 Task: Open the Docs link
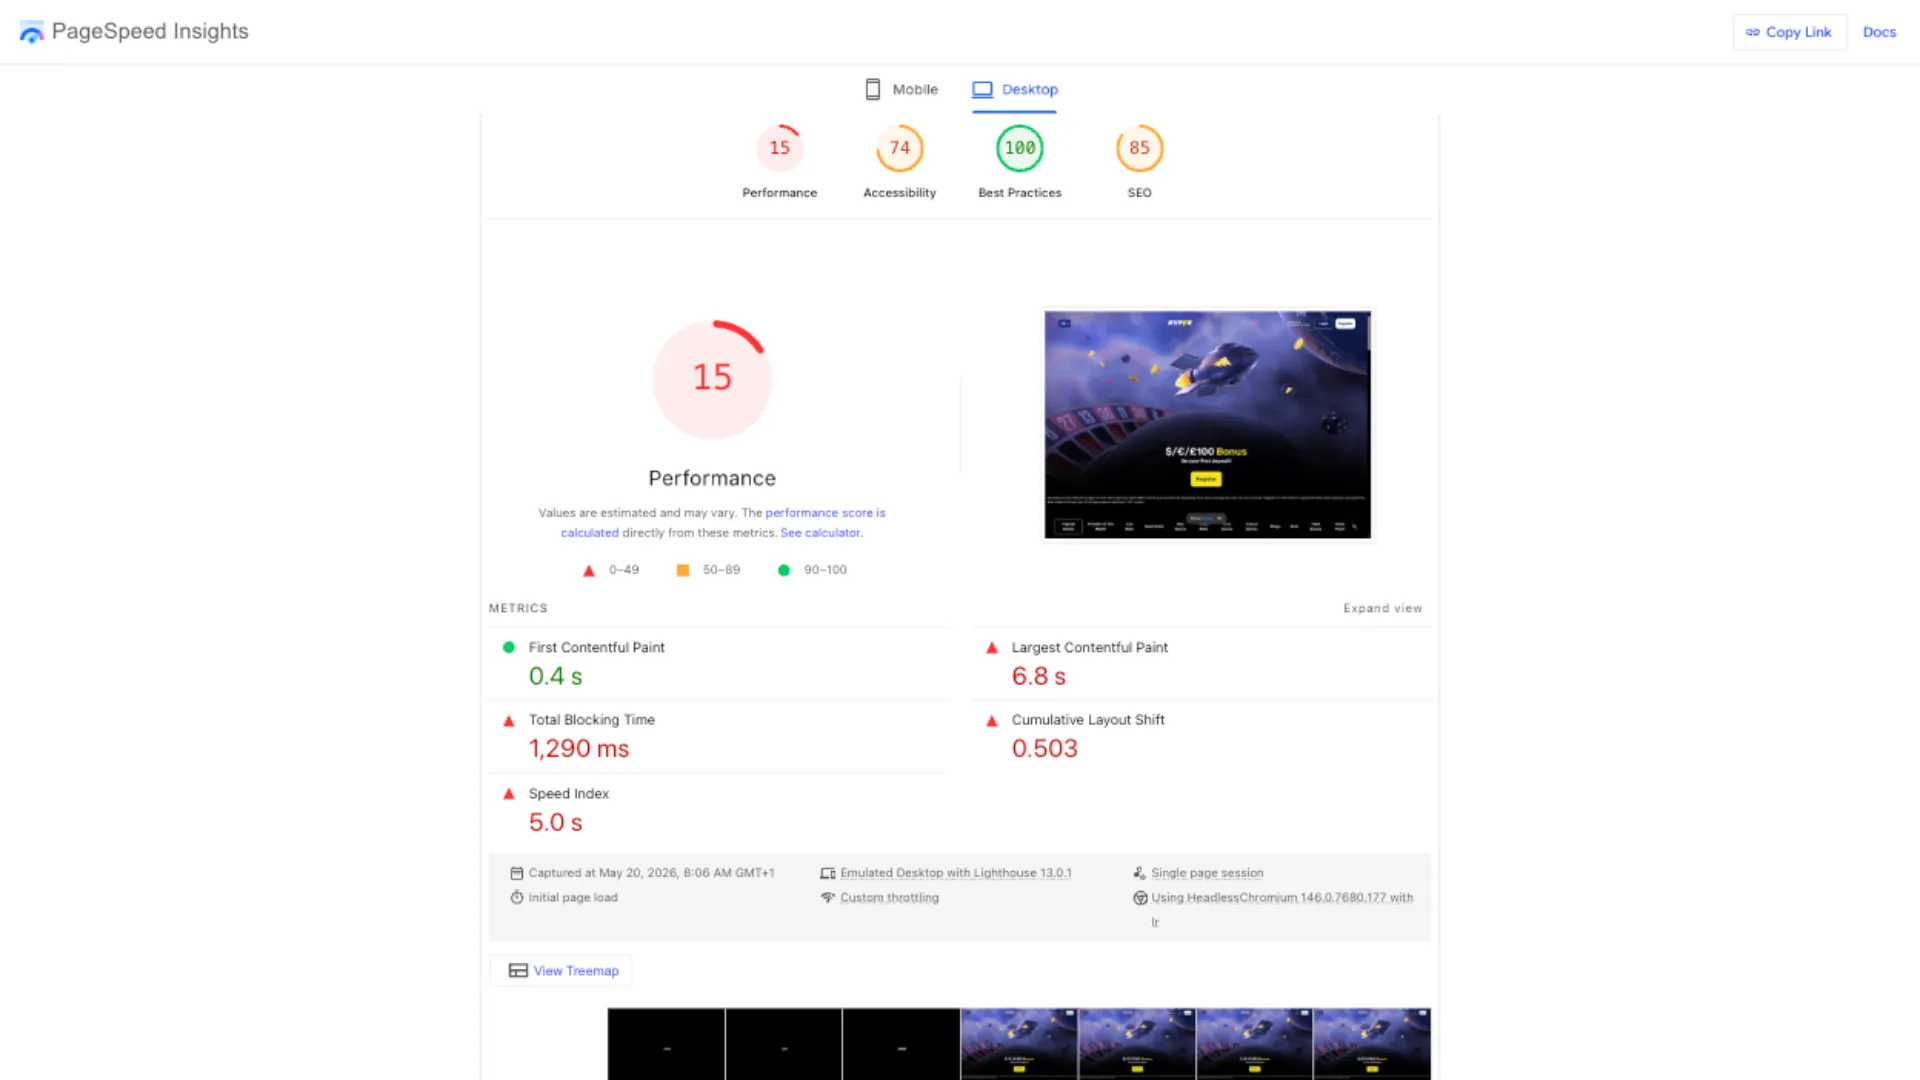click(x=1879, y=32)
